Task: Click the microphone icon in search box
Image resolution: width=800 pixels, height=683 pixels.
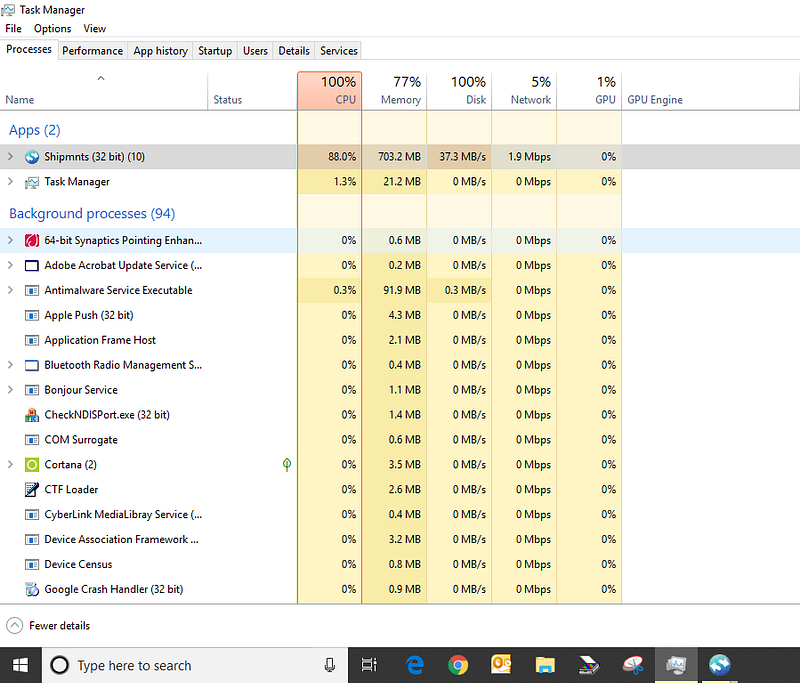Action: (330, 665)
